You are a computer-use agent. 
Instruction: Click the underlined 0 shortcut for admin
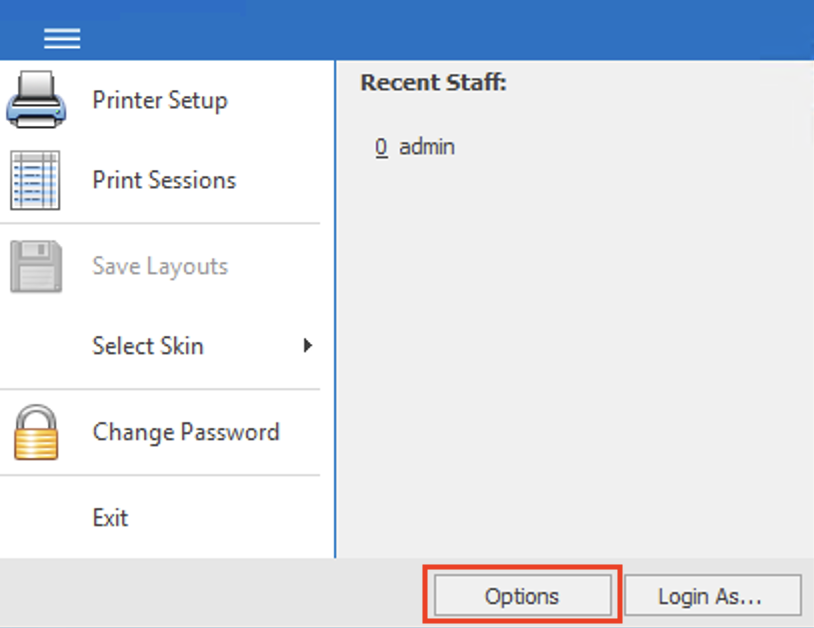tap(380, 146)
